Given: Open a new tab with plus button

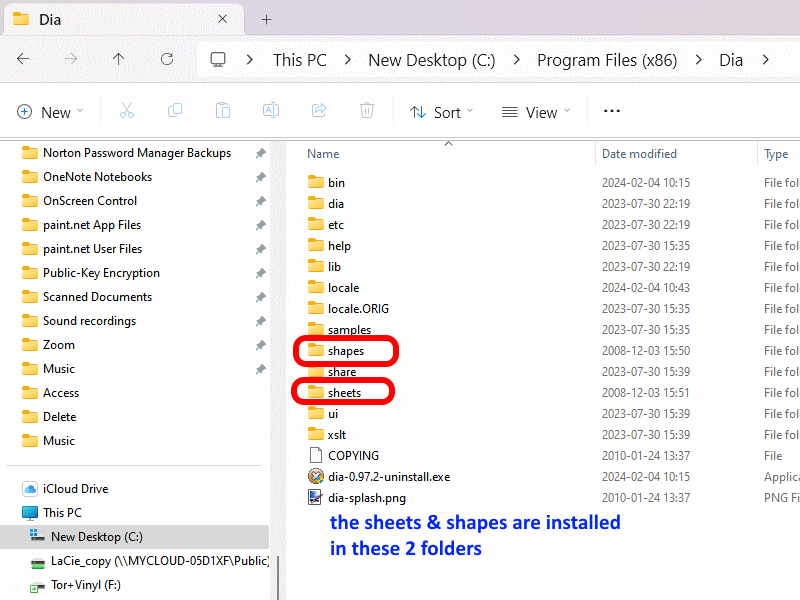Looking at the screenshot, I should click(x=266, y=19).
